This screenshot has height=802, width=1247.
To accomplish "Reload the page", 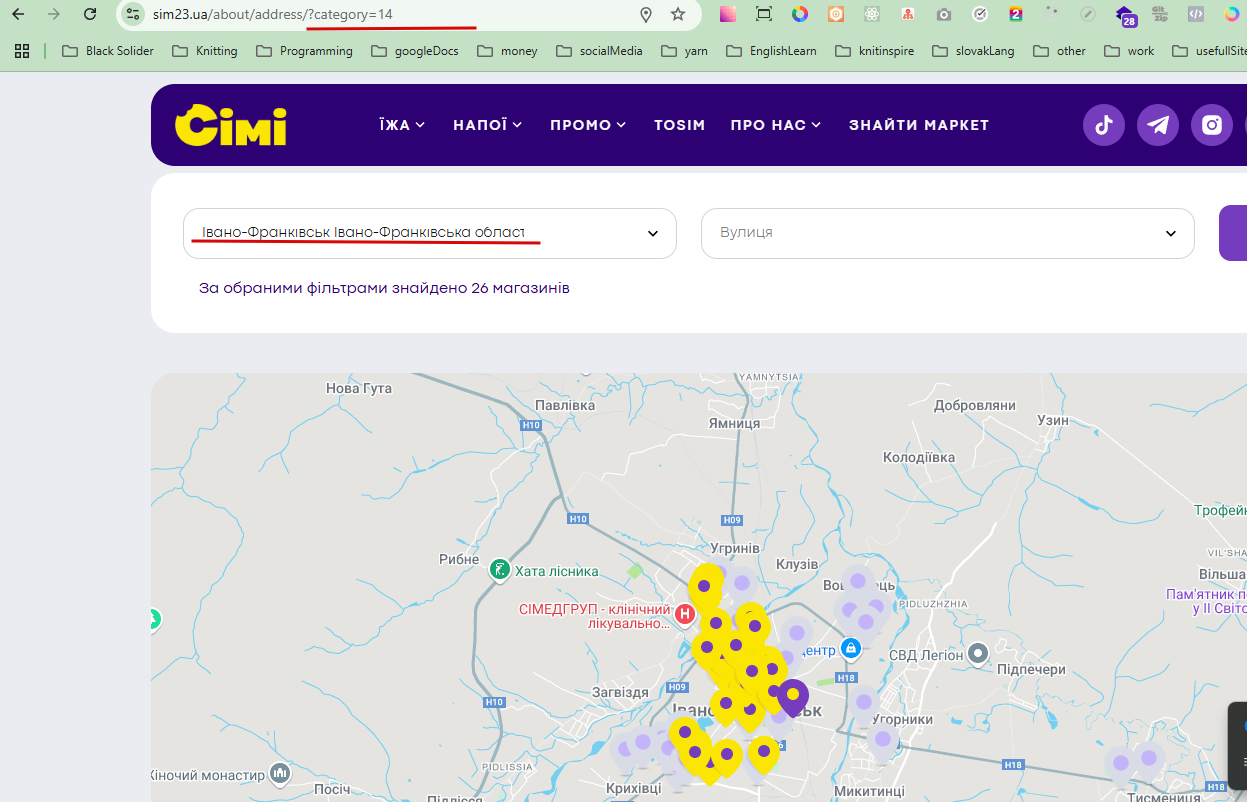I will 91,14.
